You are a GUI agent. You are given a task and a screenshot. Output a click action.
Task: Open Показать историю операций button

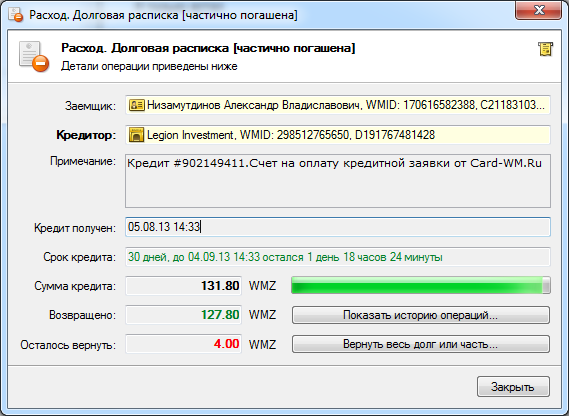(421, 315)
